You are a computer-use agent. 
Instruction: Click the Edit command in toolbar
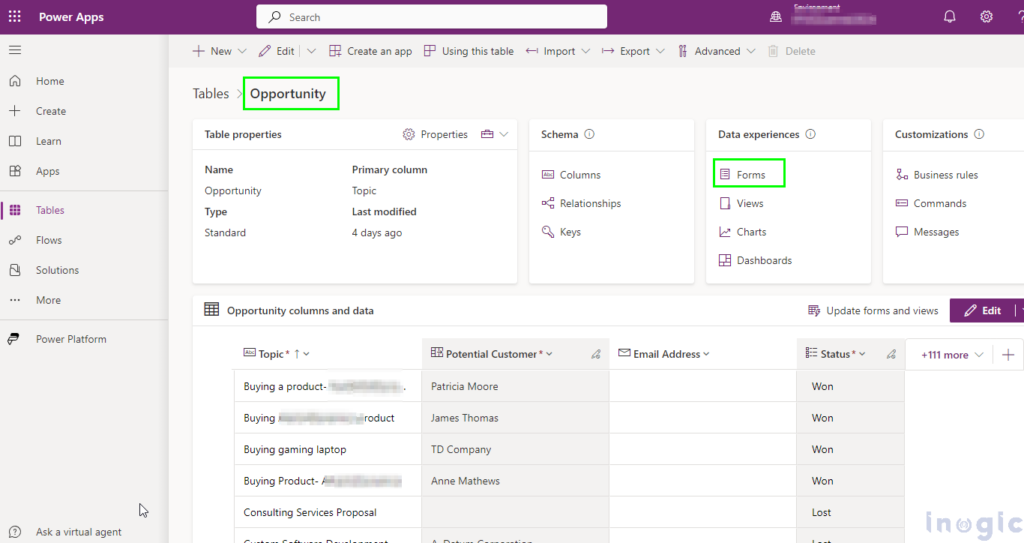click(277, 51)
